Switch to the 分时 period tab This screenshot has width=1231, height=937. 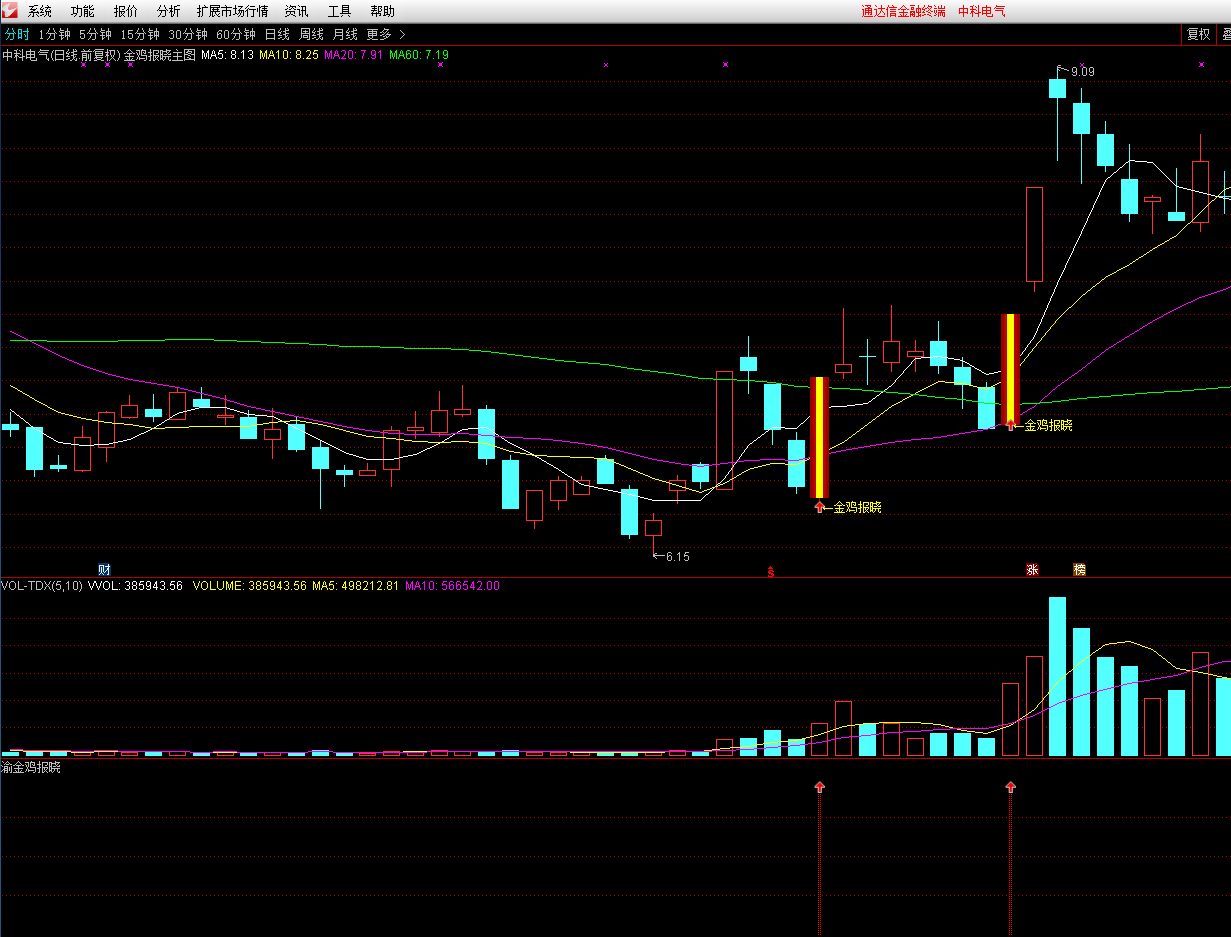click(x=17, y=34)
